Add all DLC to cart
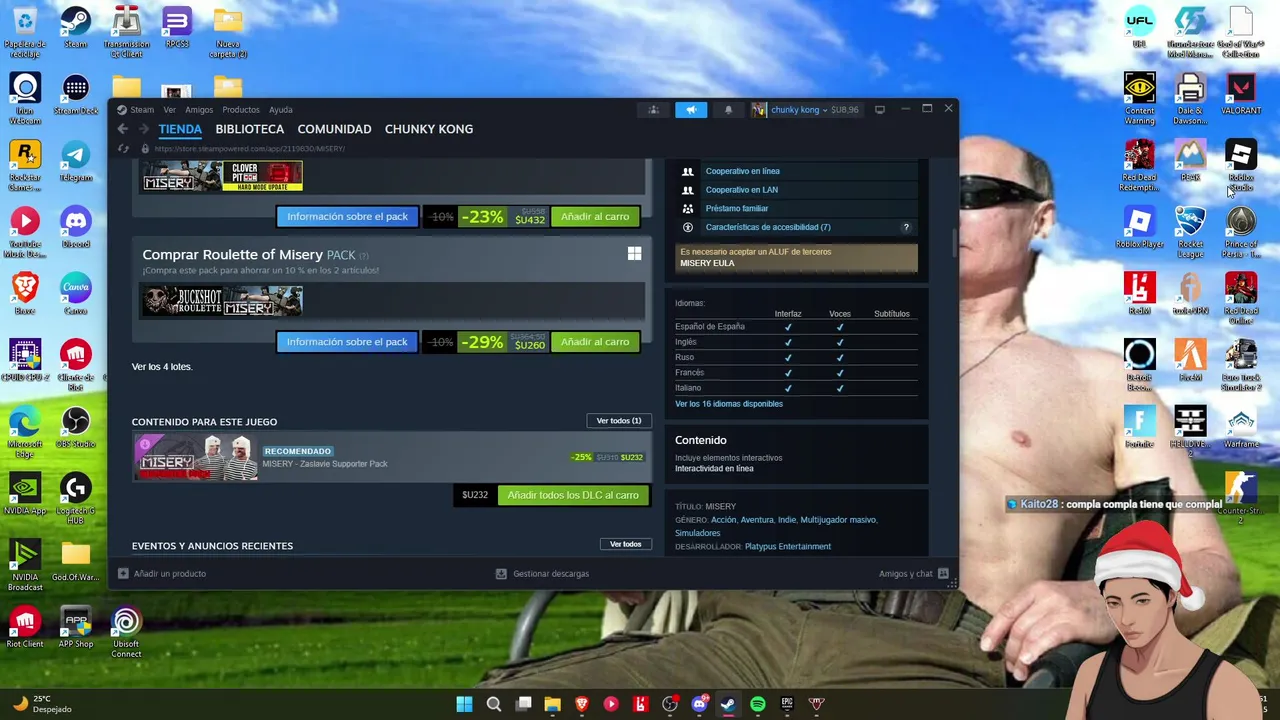 pyautogui.click(x=573, y=495)
